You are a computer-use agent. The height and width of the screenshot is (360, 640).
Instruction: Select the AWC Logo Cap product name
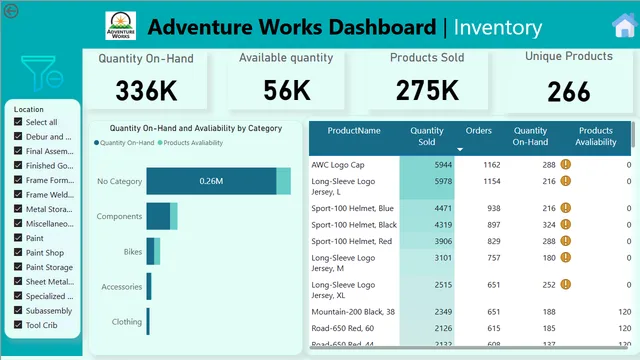coord(338,165)
